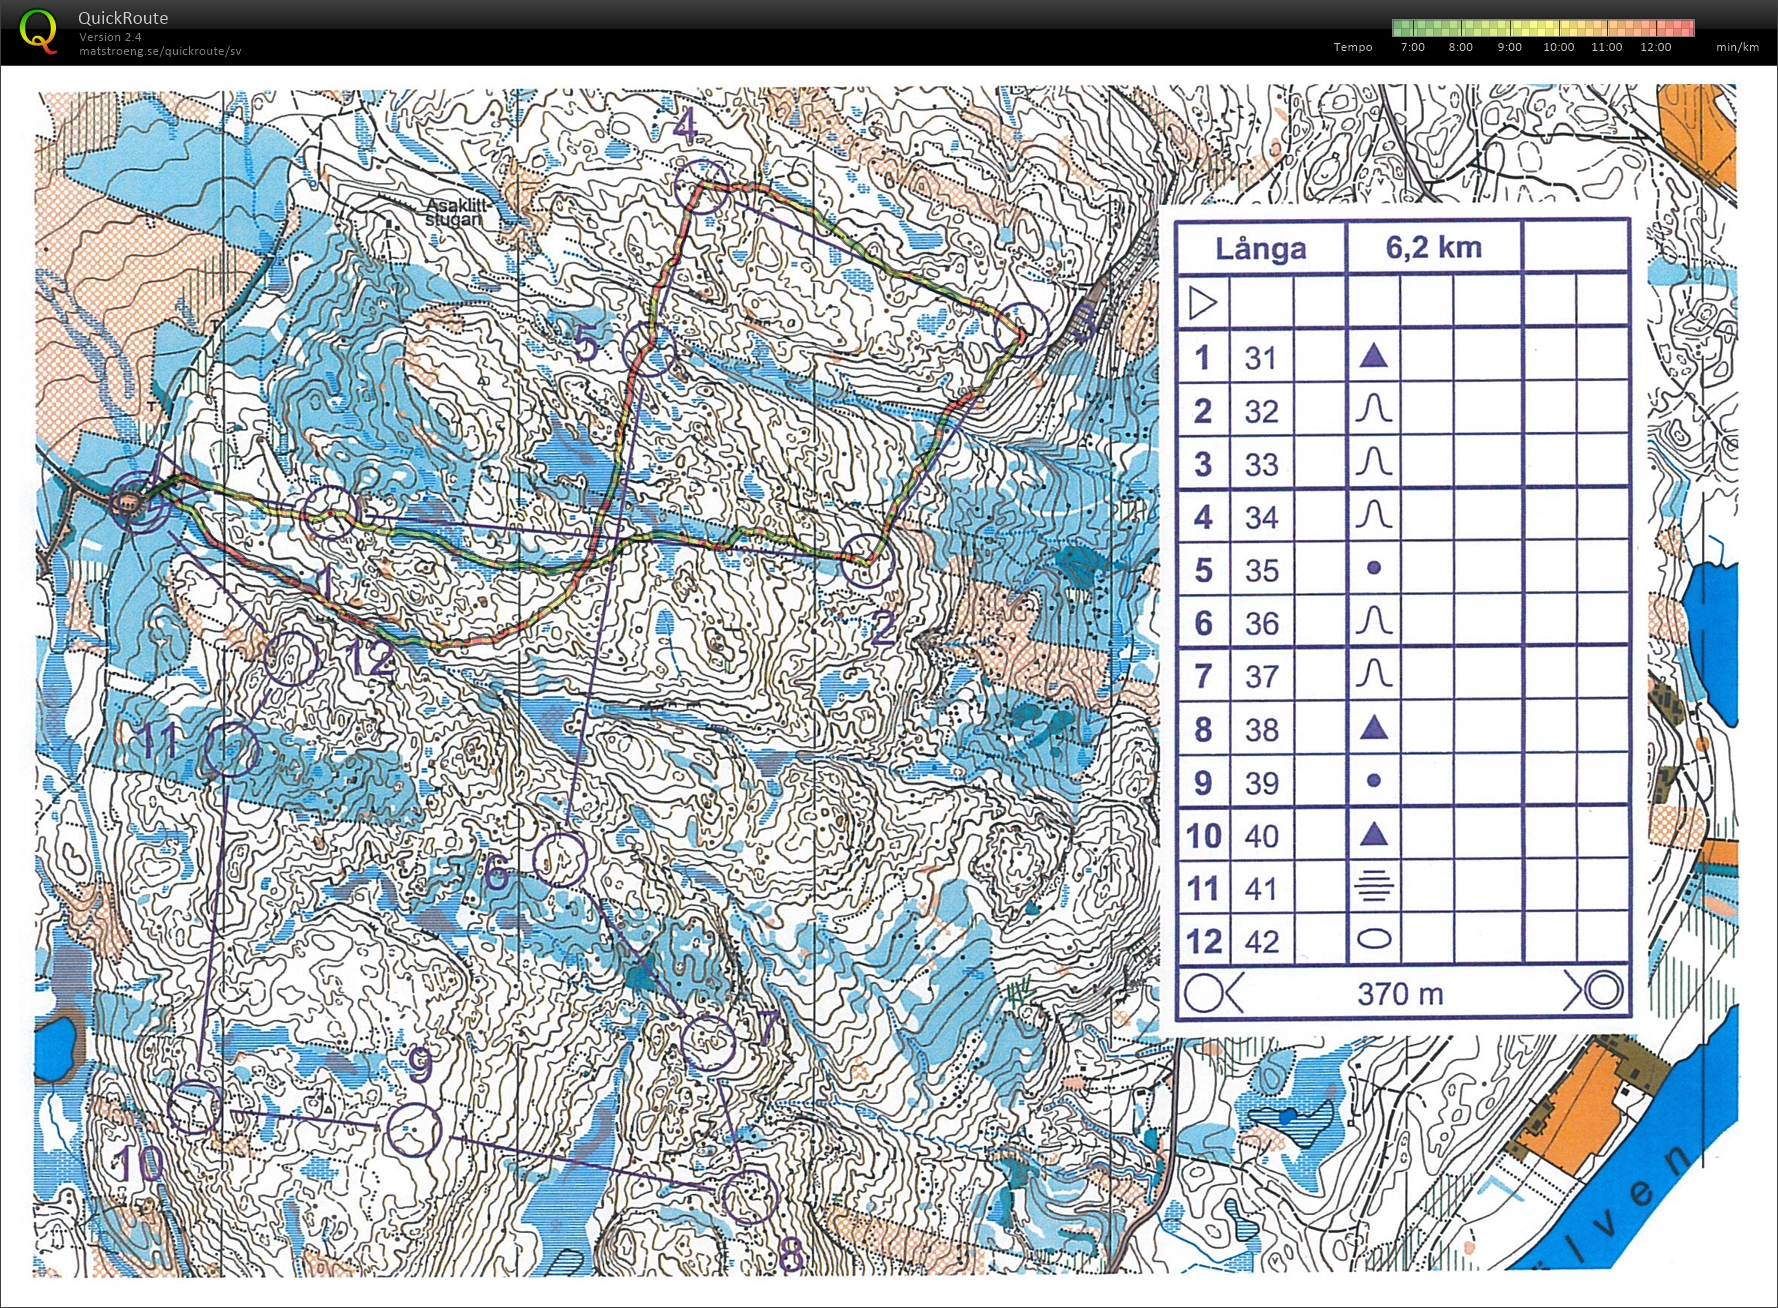Image resolution: width=1778 pixels, height=1308 pixels.
Task: Click control circle 9 on the map
Action: click(414, 1130)
